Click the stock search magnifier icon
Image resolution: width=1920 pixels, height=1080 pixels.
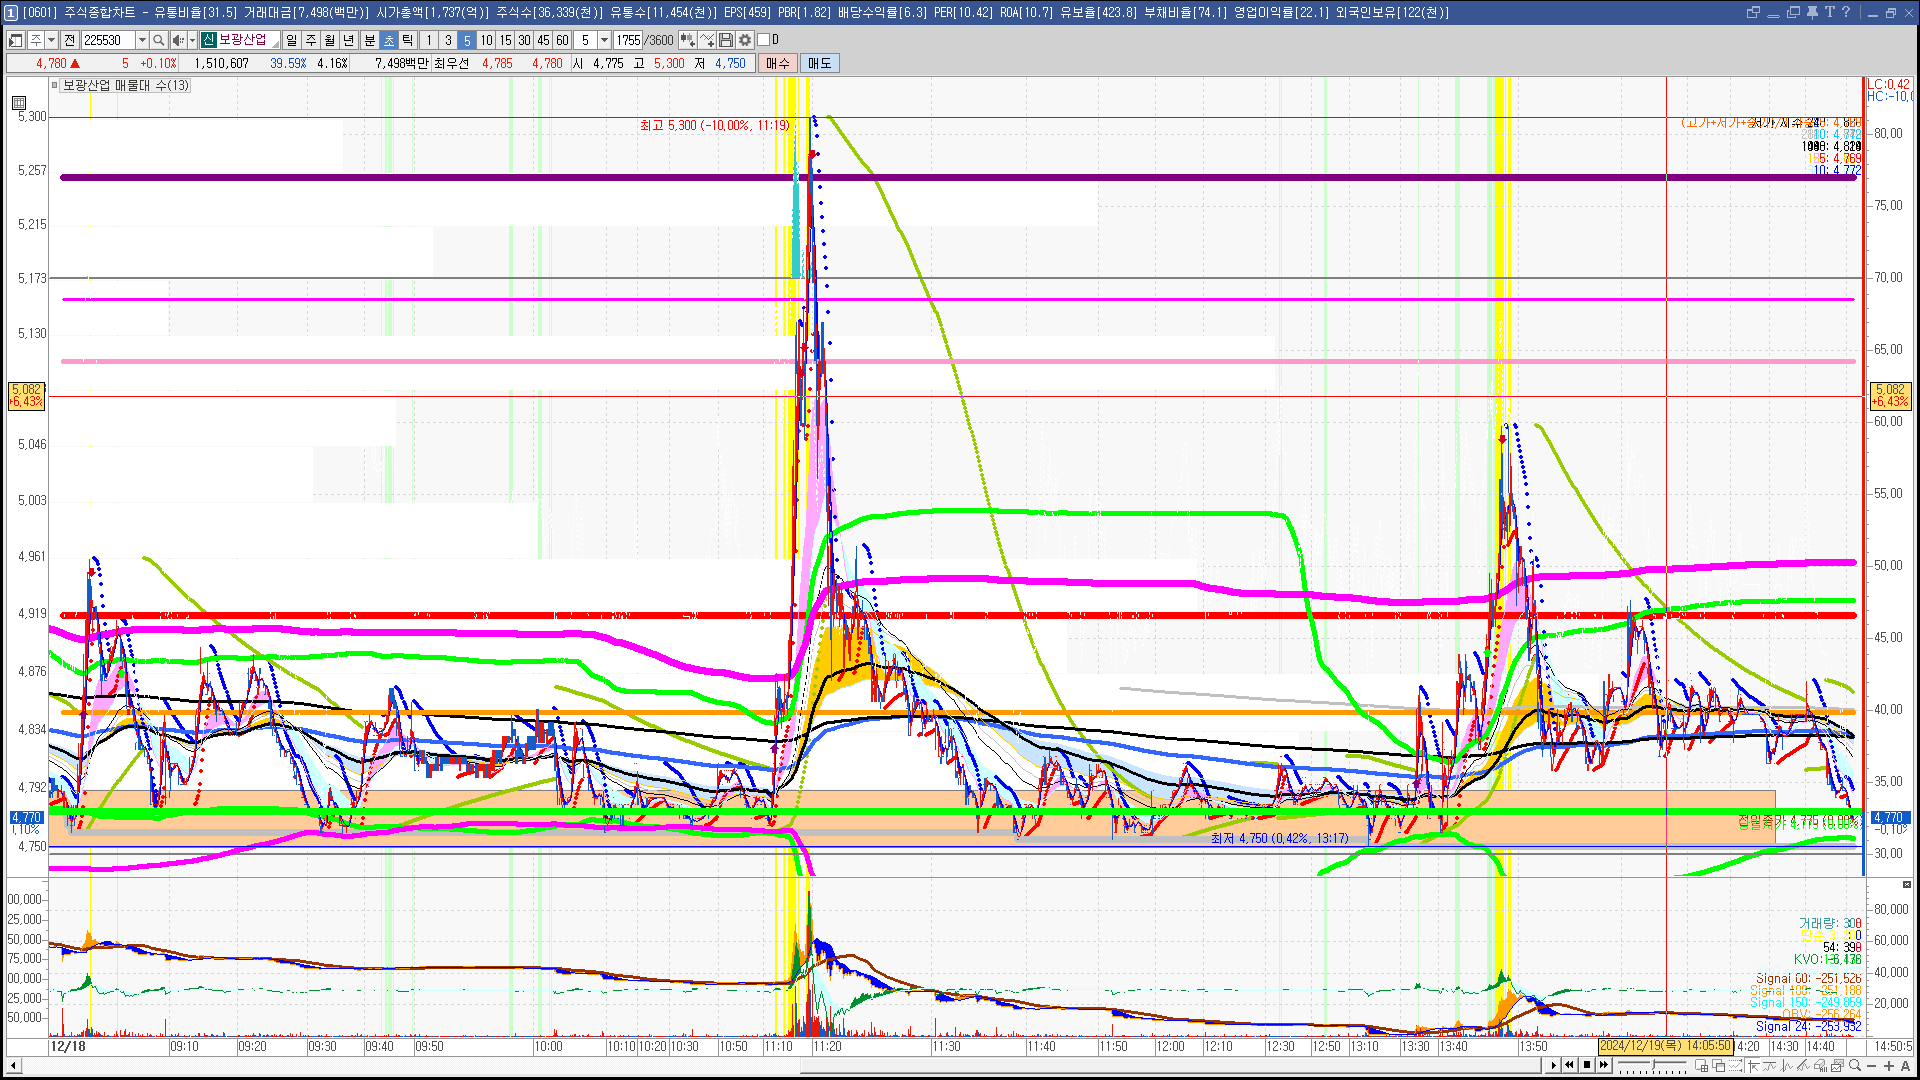tap(158, 40)
